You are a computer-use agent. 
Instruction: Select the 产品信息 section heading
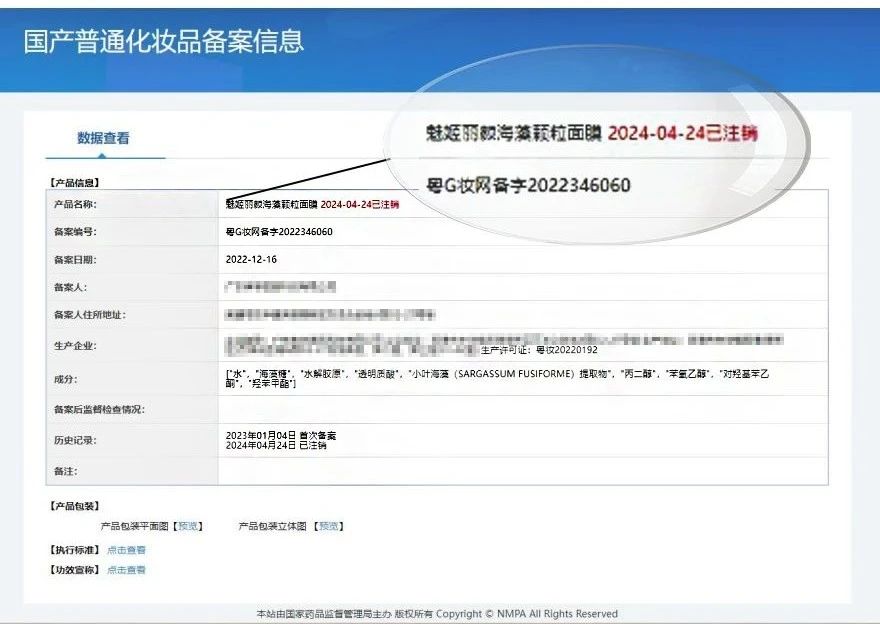75,183
